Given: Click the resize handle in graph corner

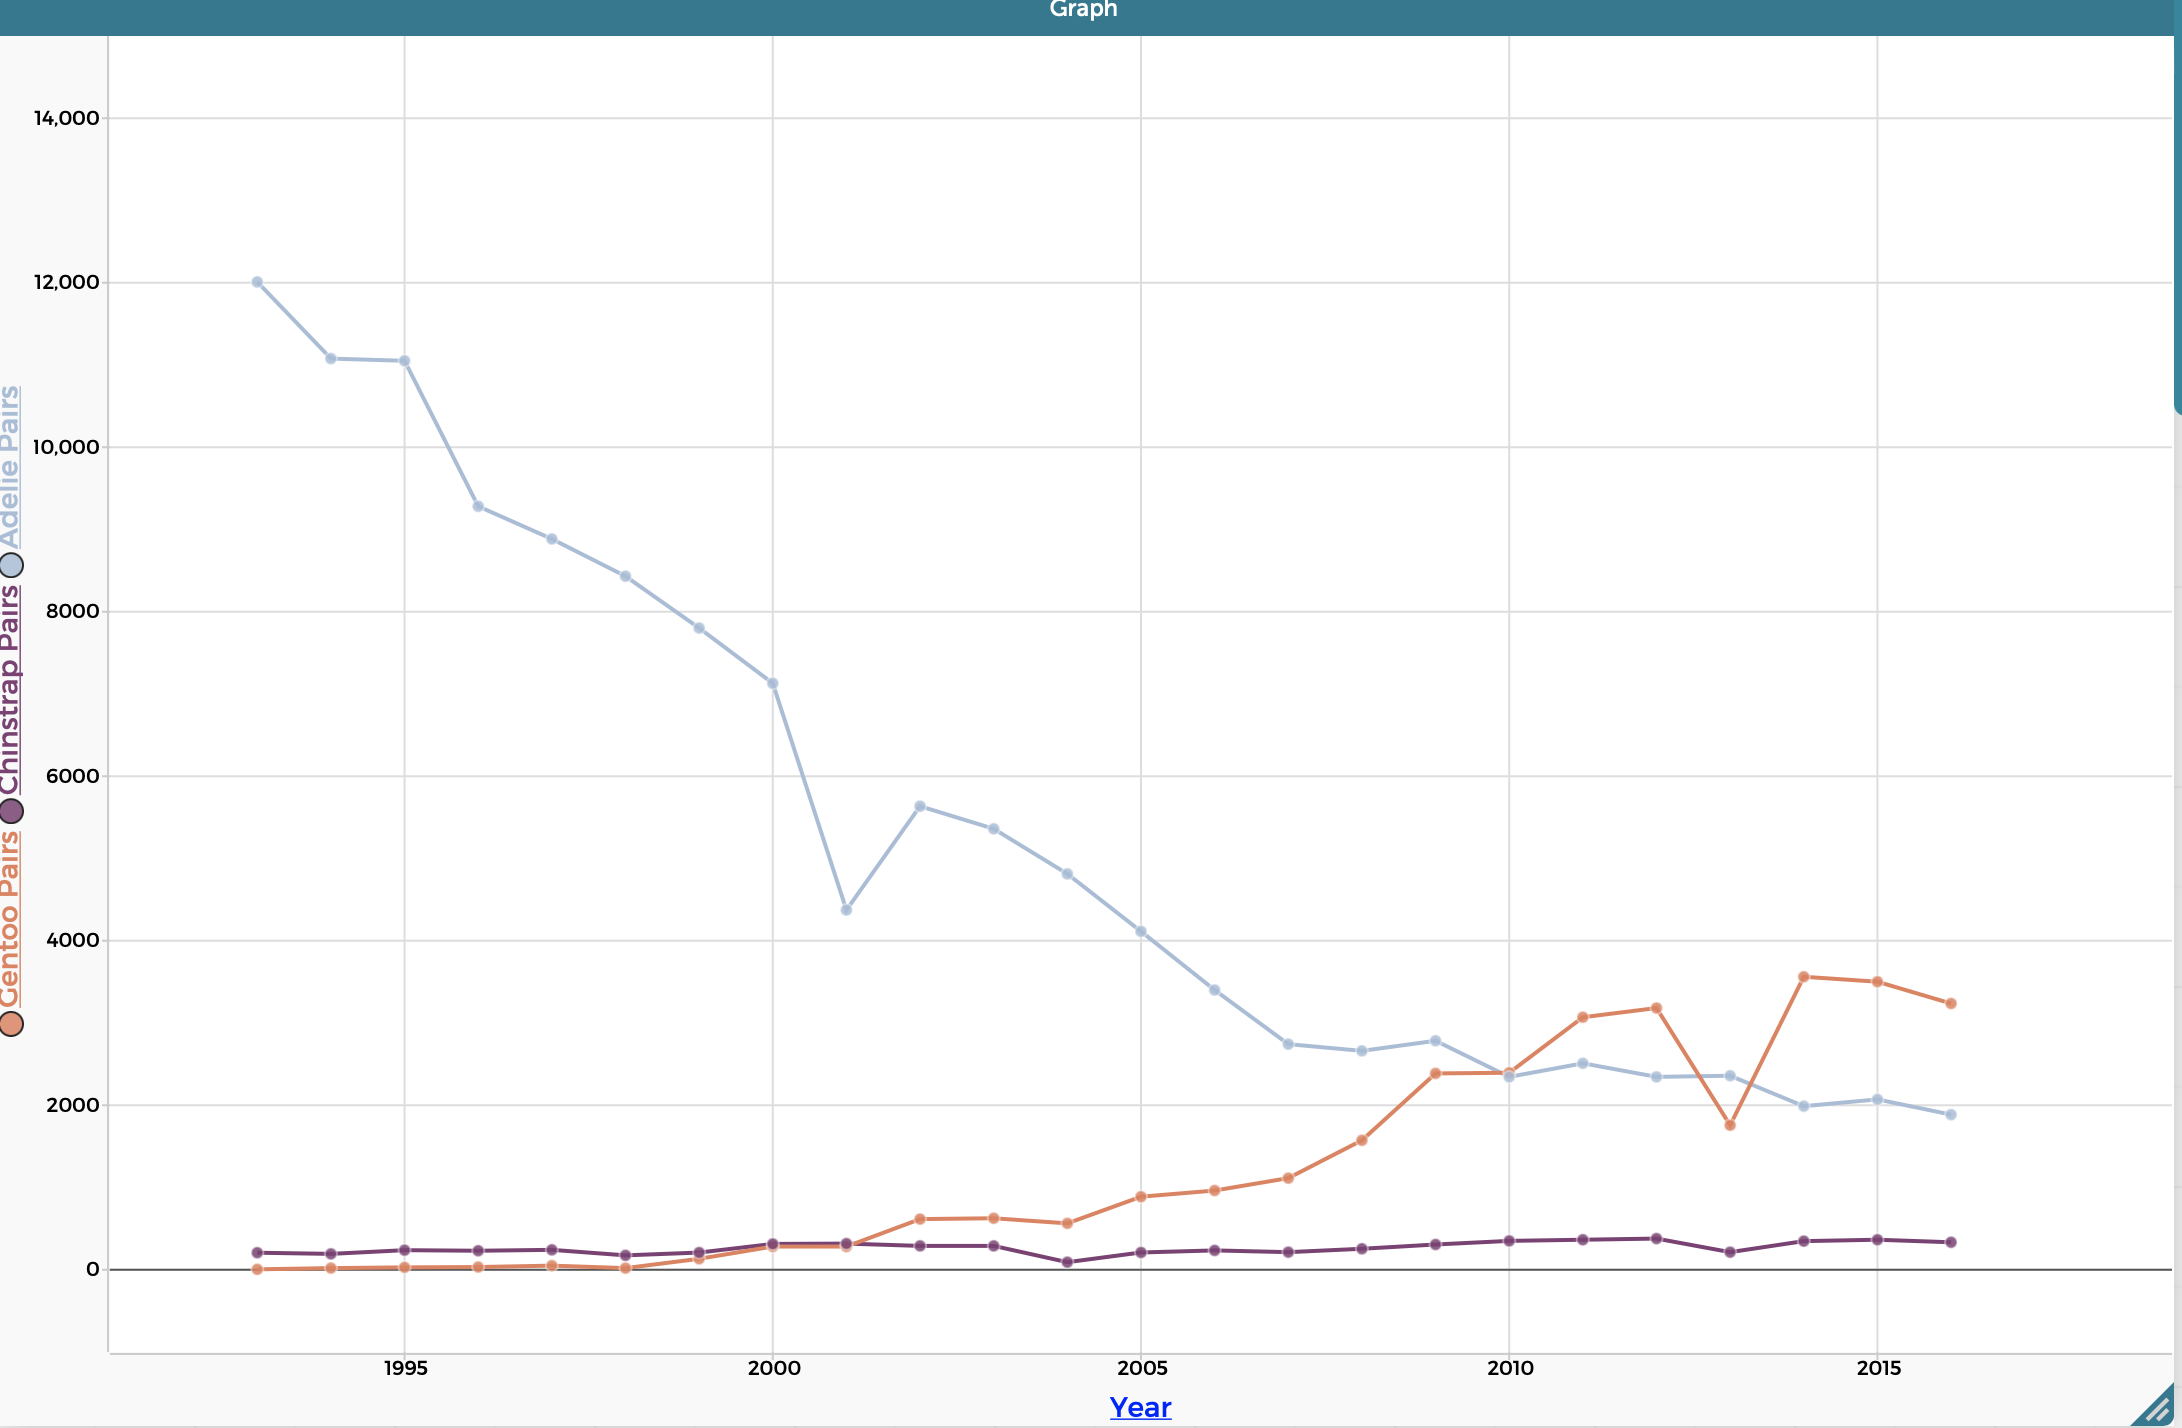Looking at the screenshot, I should [2160, 1408].
